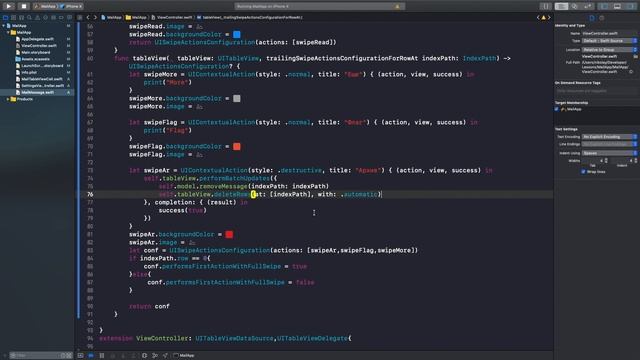The width and height of the screenshot is (640, 360).
Task: Click the warning triangle in the activity bar
Action: pos(397,7)
